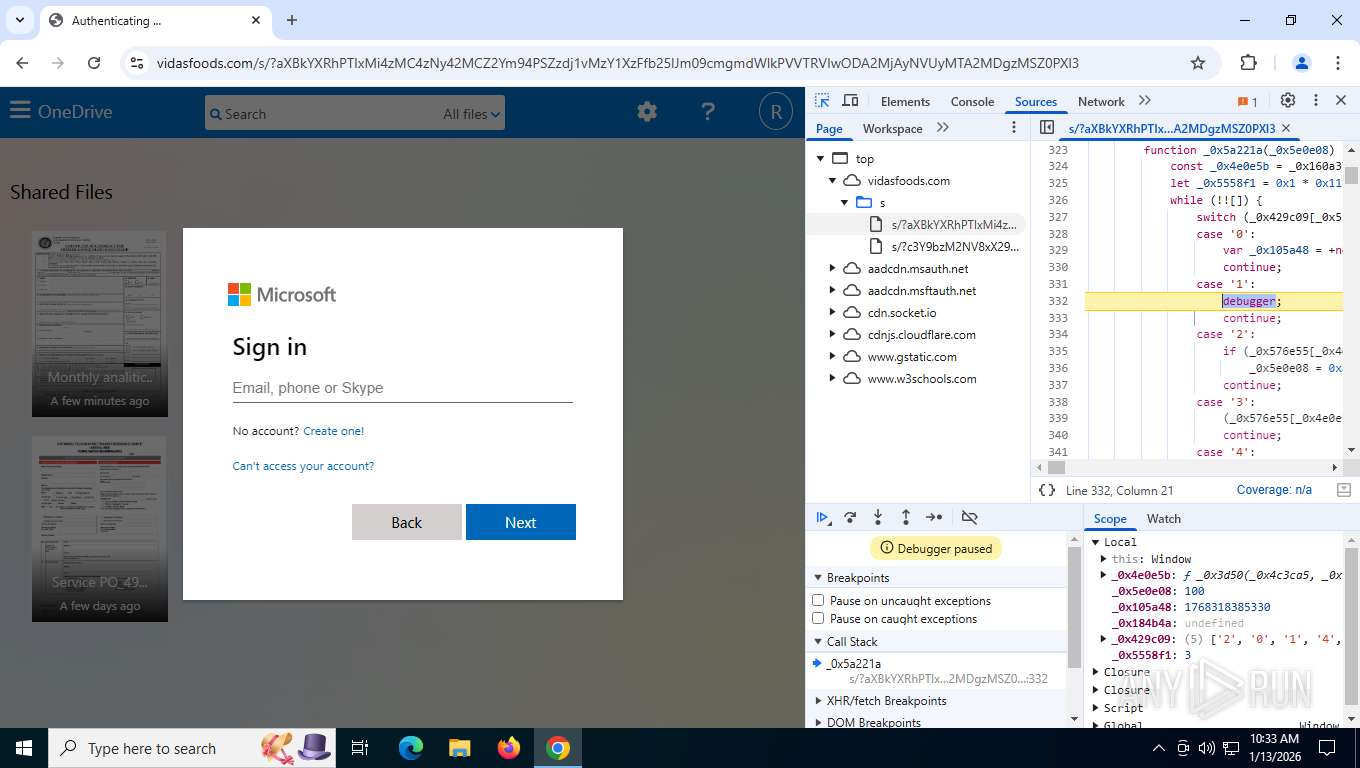The width and height of the screenshot is (1360, 768).
Task: Expand the first Closure scope entry
Action: [x=1095, y=672]
